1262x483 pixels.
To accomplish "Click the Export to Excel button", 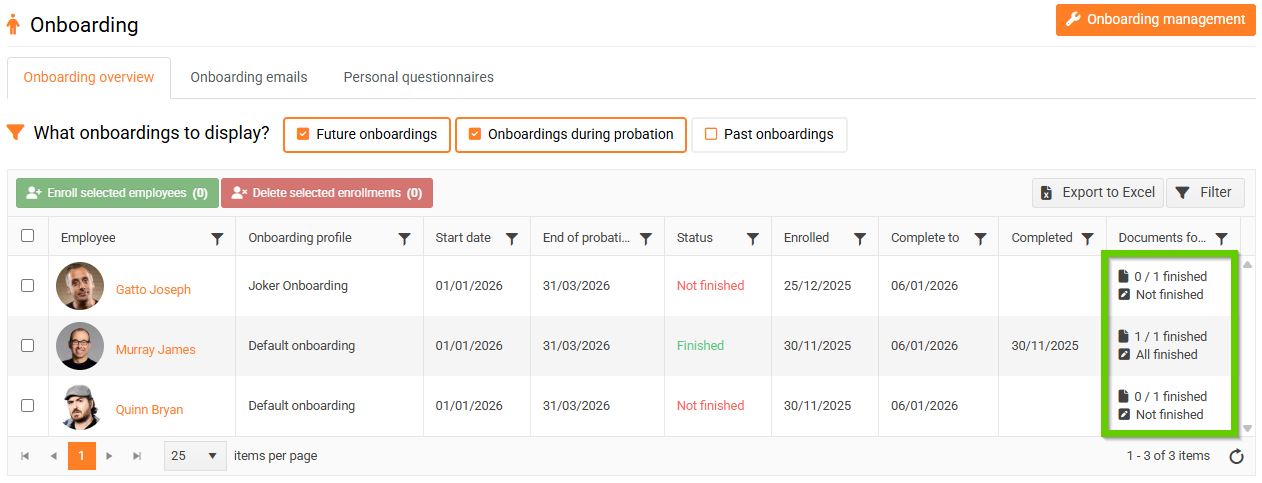I will 1097,193.
